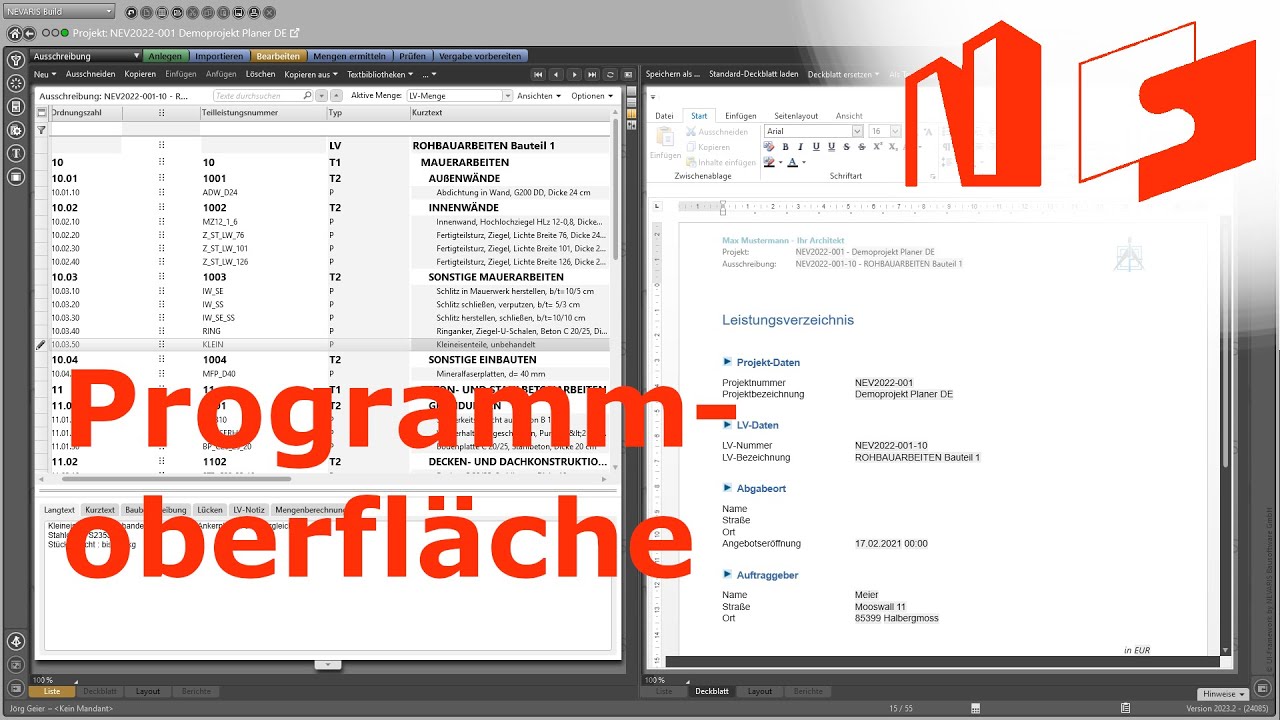Switch to the Anlegen workflow tab
Image resolution: width=1280 pixels, height=720 pixels.
pos(166,56)
